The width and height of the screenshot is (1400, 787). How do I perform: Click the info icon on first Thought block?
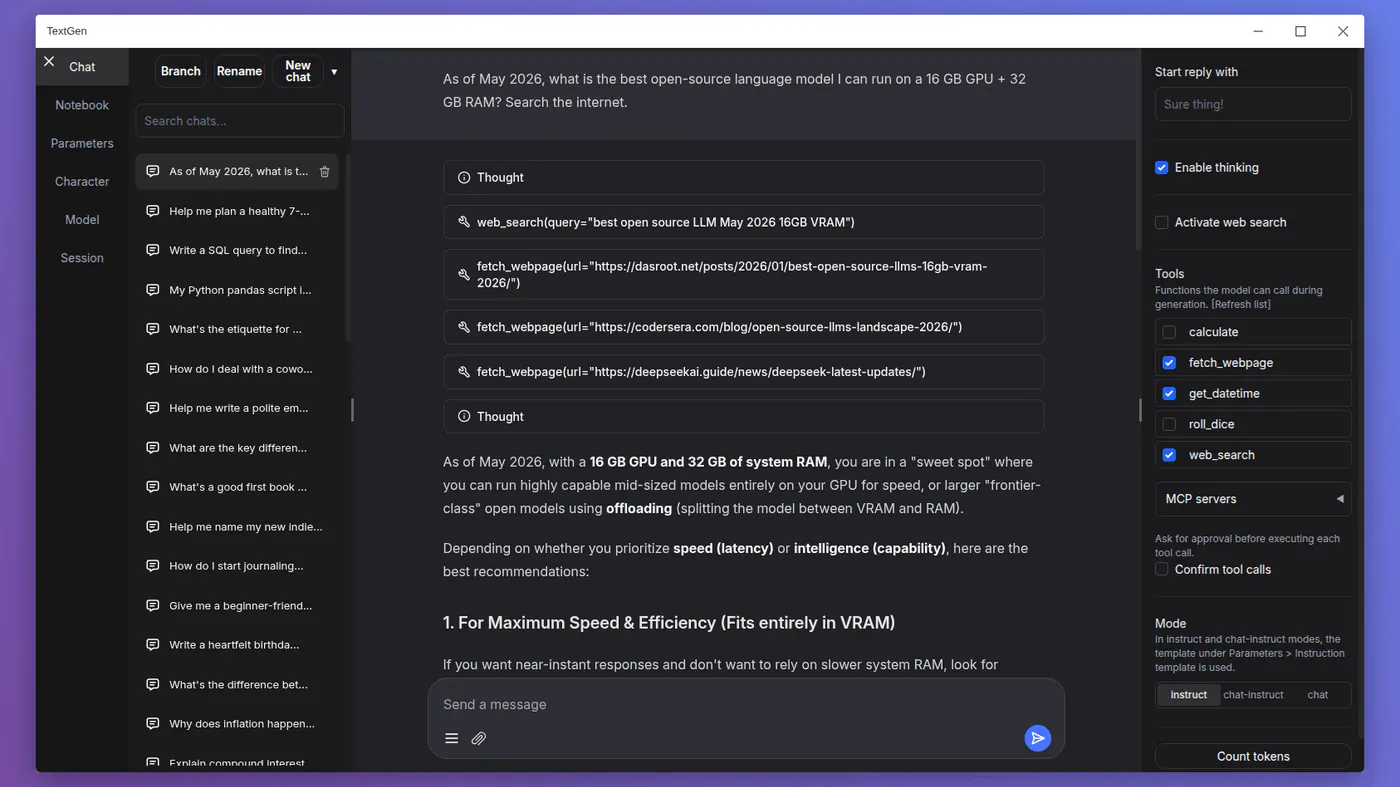pyautogui.click(x=464, y=178)
